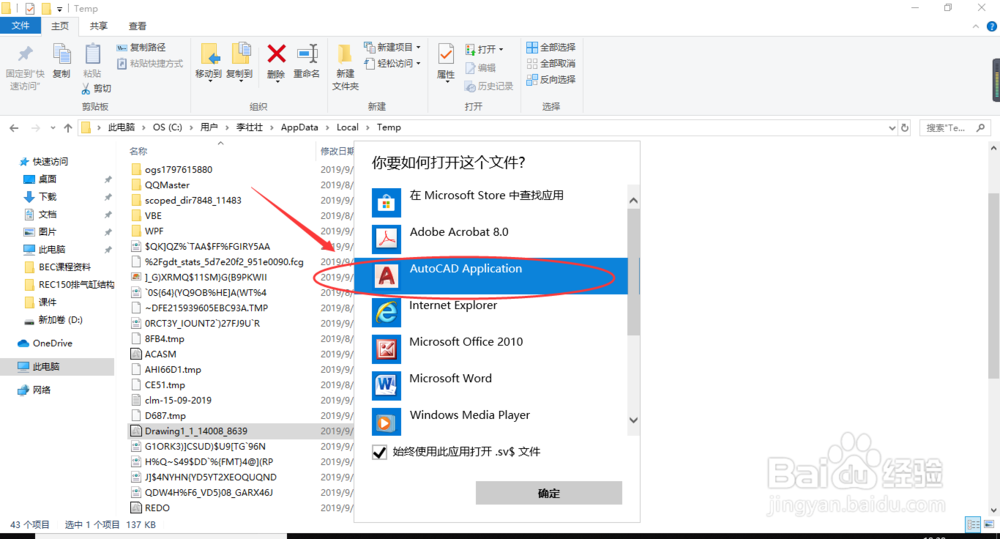Screen dimensions: 1000x539
Task: Click the Properties (属性) icon
Action: (446, 55)
